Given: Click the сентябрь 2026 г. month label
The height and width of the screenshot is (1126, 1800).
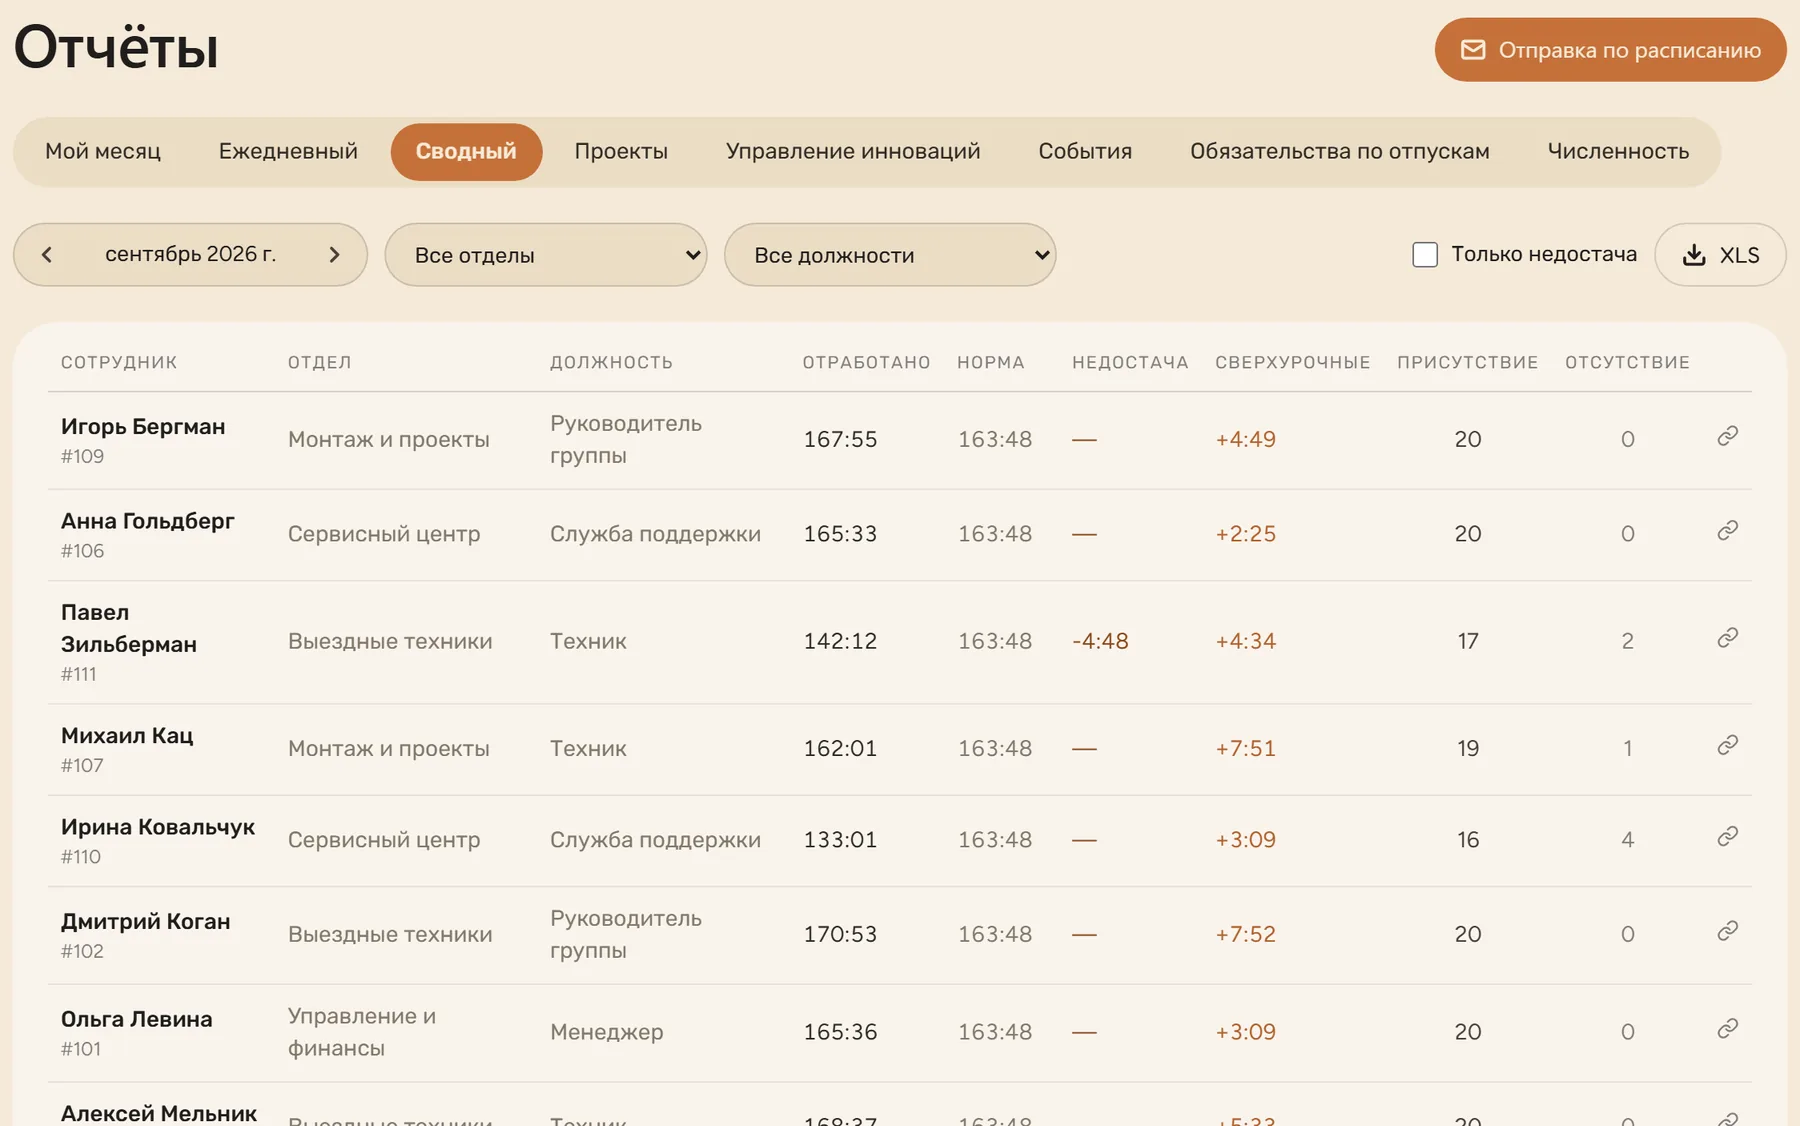Looking at the screenshot, I should pyautogui.click(x=190, y=254).
